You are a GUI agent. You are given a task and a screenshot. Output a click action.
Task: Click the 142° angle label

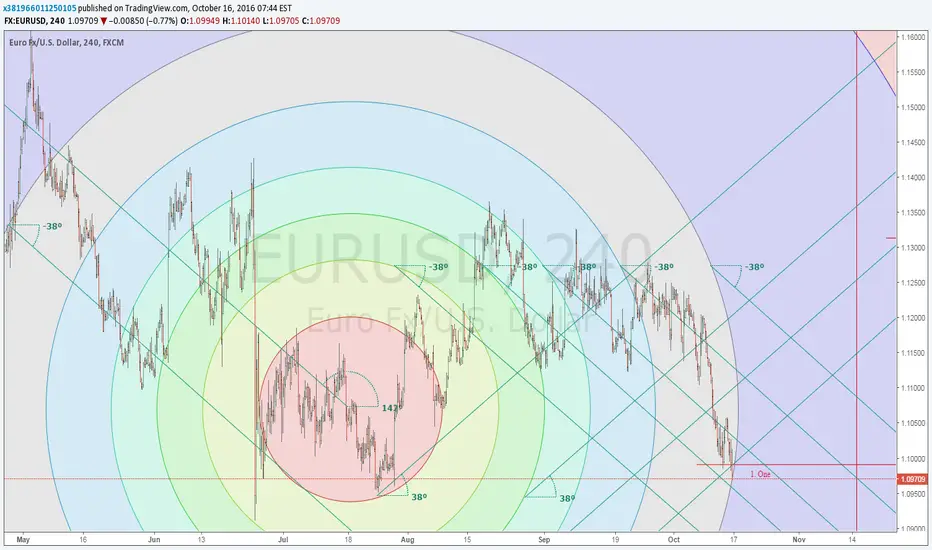[x=391, y=408]
